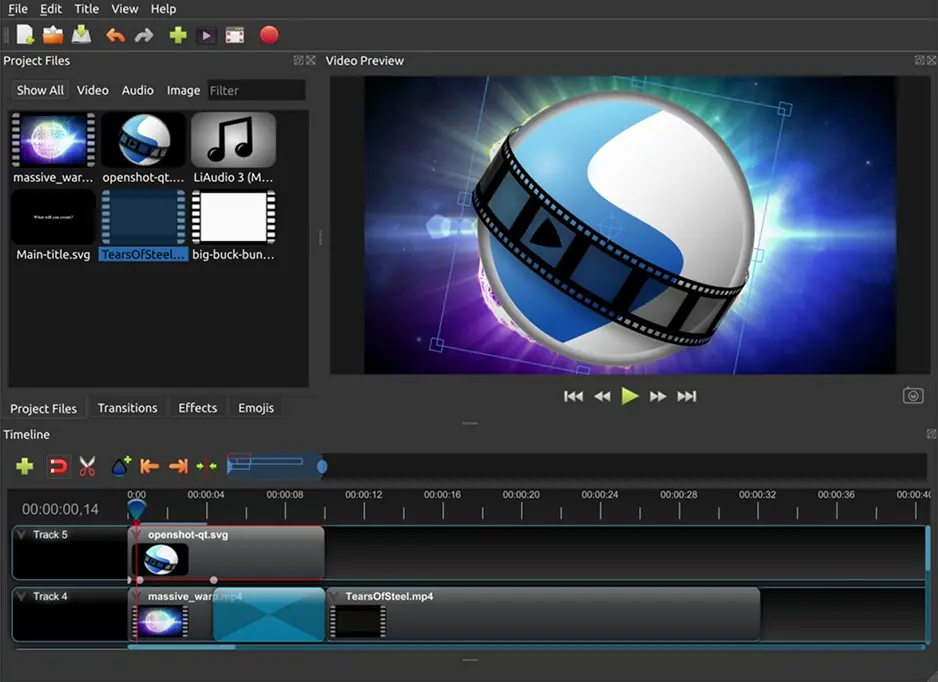938x682 pixels.
Task: Open the File menu
Action: pyautogui.click(x=17, y=9)
